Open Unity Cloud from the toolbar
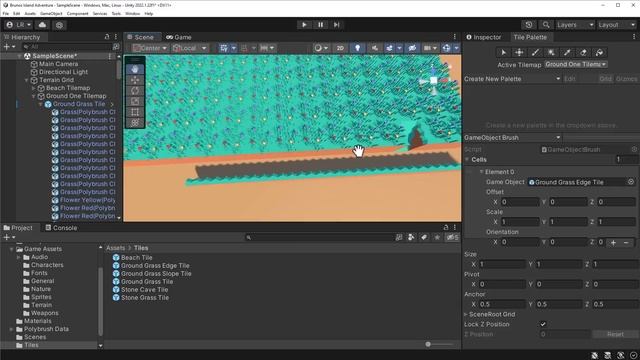The width and height of the screenshot is (640, 360). pos(42,25)
